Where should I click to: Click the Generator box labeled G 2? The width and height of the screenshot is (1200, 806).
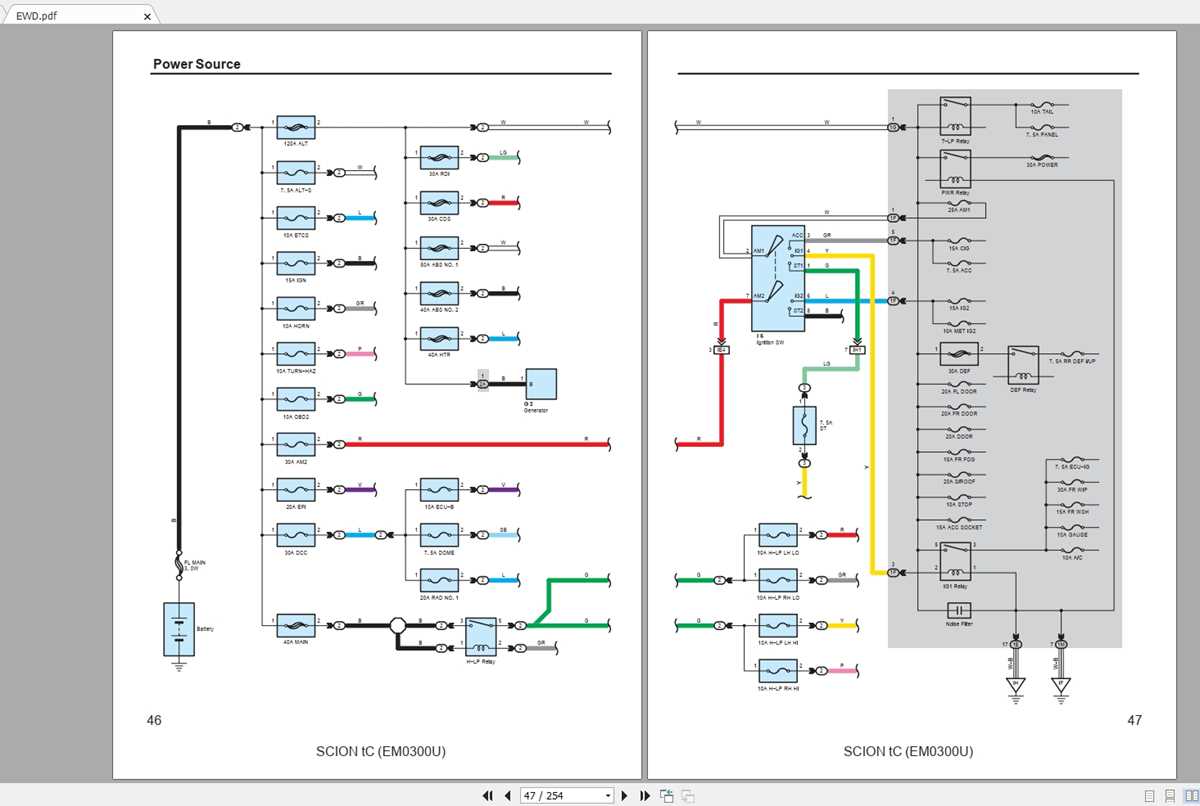click(x=541, y=384)
